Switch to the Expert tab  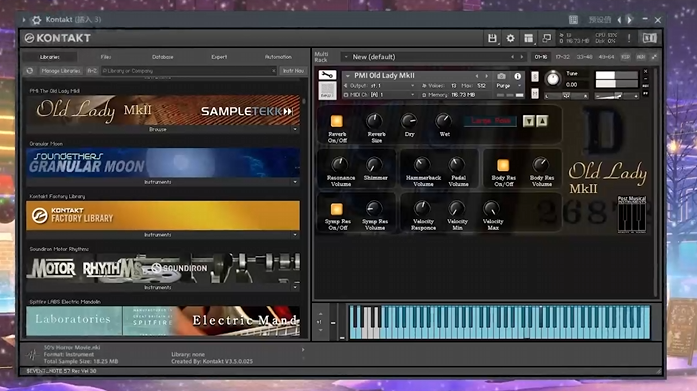coord(219,57)
